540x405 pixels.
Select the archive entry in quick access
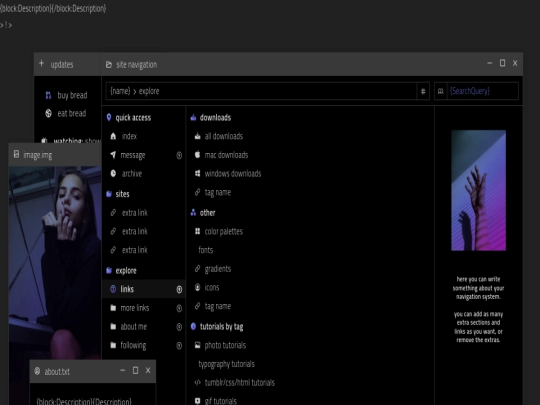(132, 173)
